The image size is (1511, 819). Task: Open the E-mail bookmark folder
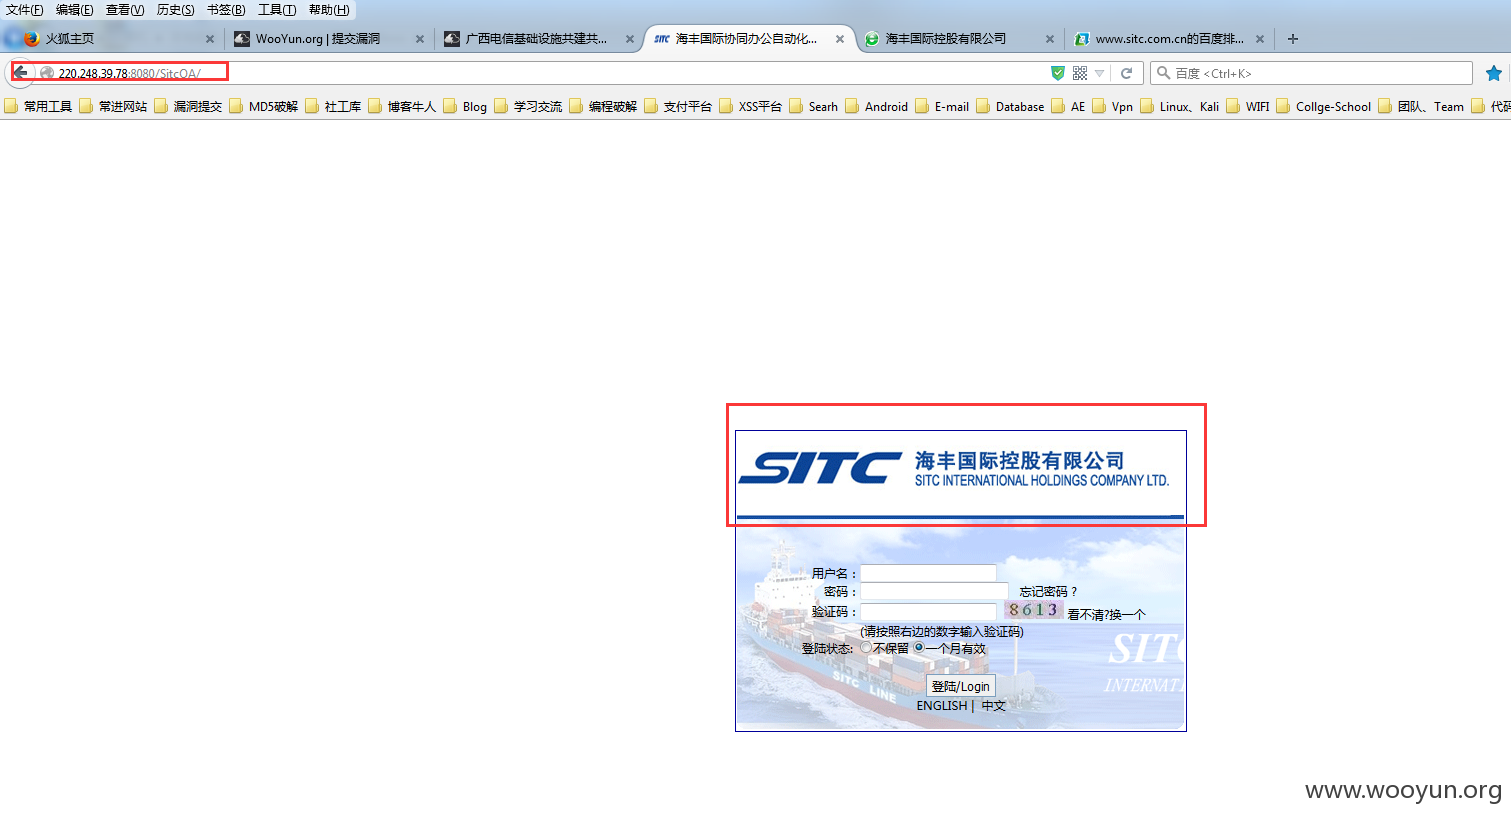point(942,106)
